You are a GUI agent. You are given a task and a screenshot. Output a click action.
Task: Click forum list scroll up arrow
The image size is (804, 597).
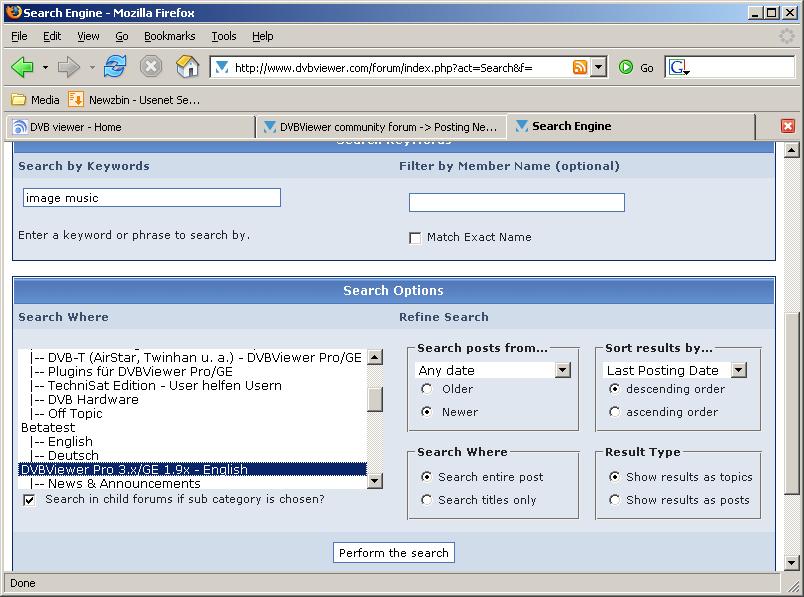pyautogui.click(x=375, y=357)
